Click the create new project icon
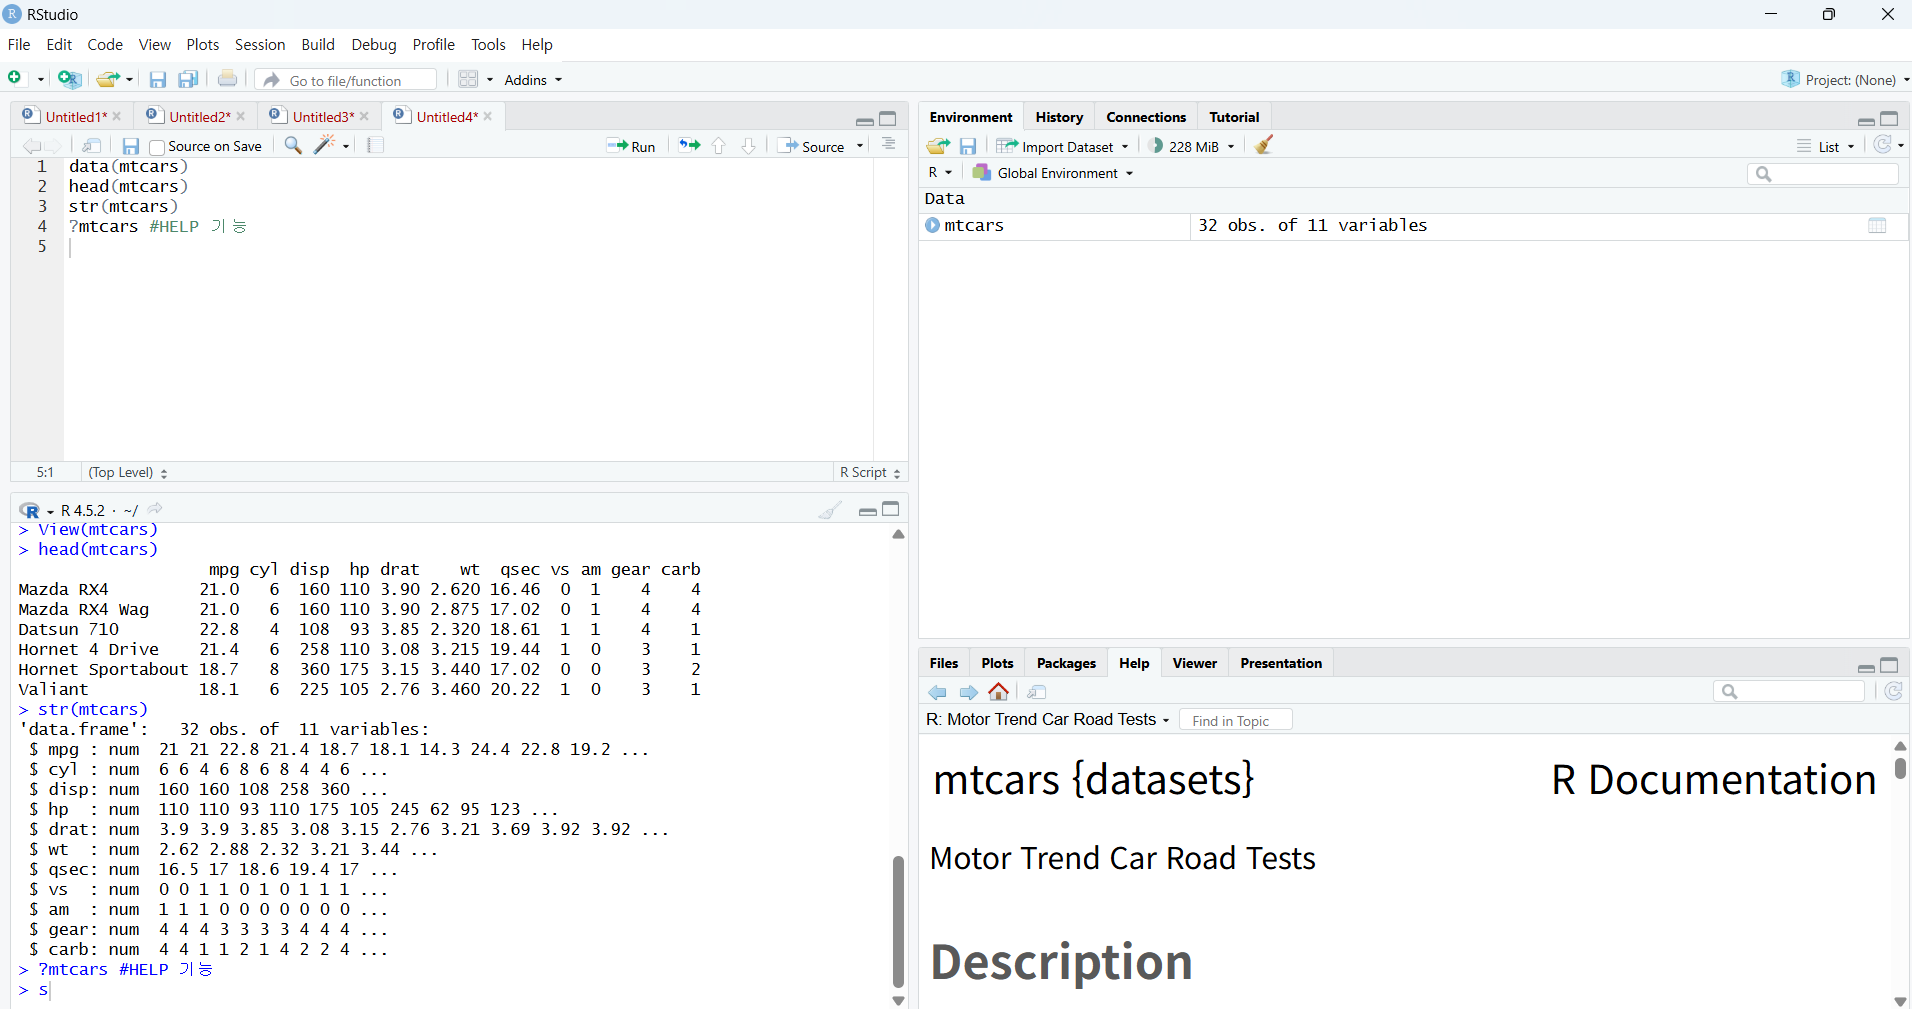This screenshot has width=1912, height=1009. click(69, 79)
